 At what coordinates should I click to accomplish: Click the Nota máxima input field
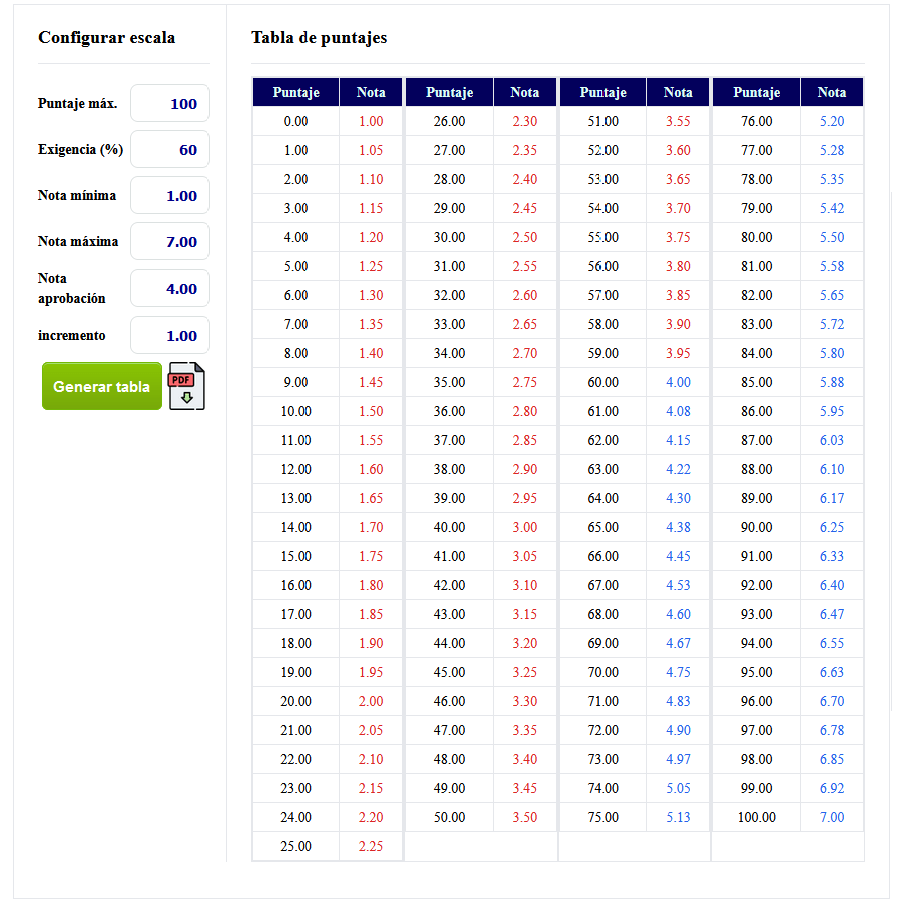click(x=170, y=242)
